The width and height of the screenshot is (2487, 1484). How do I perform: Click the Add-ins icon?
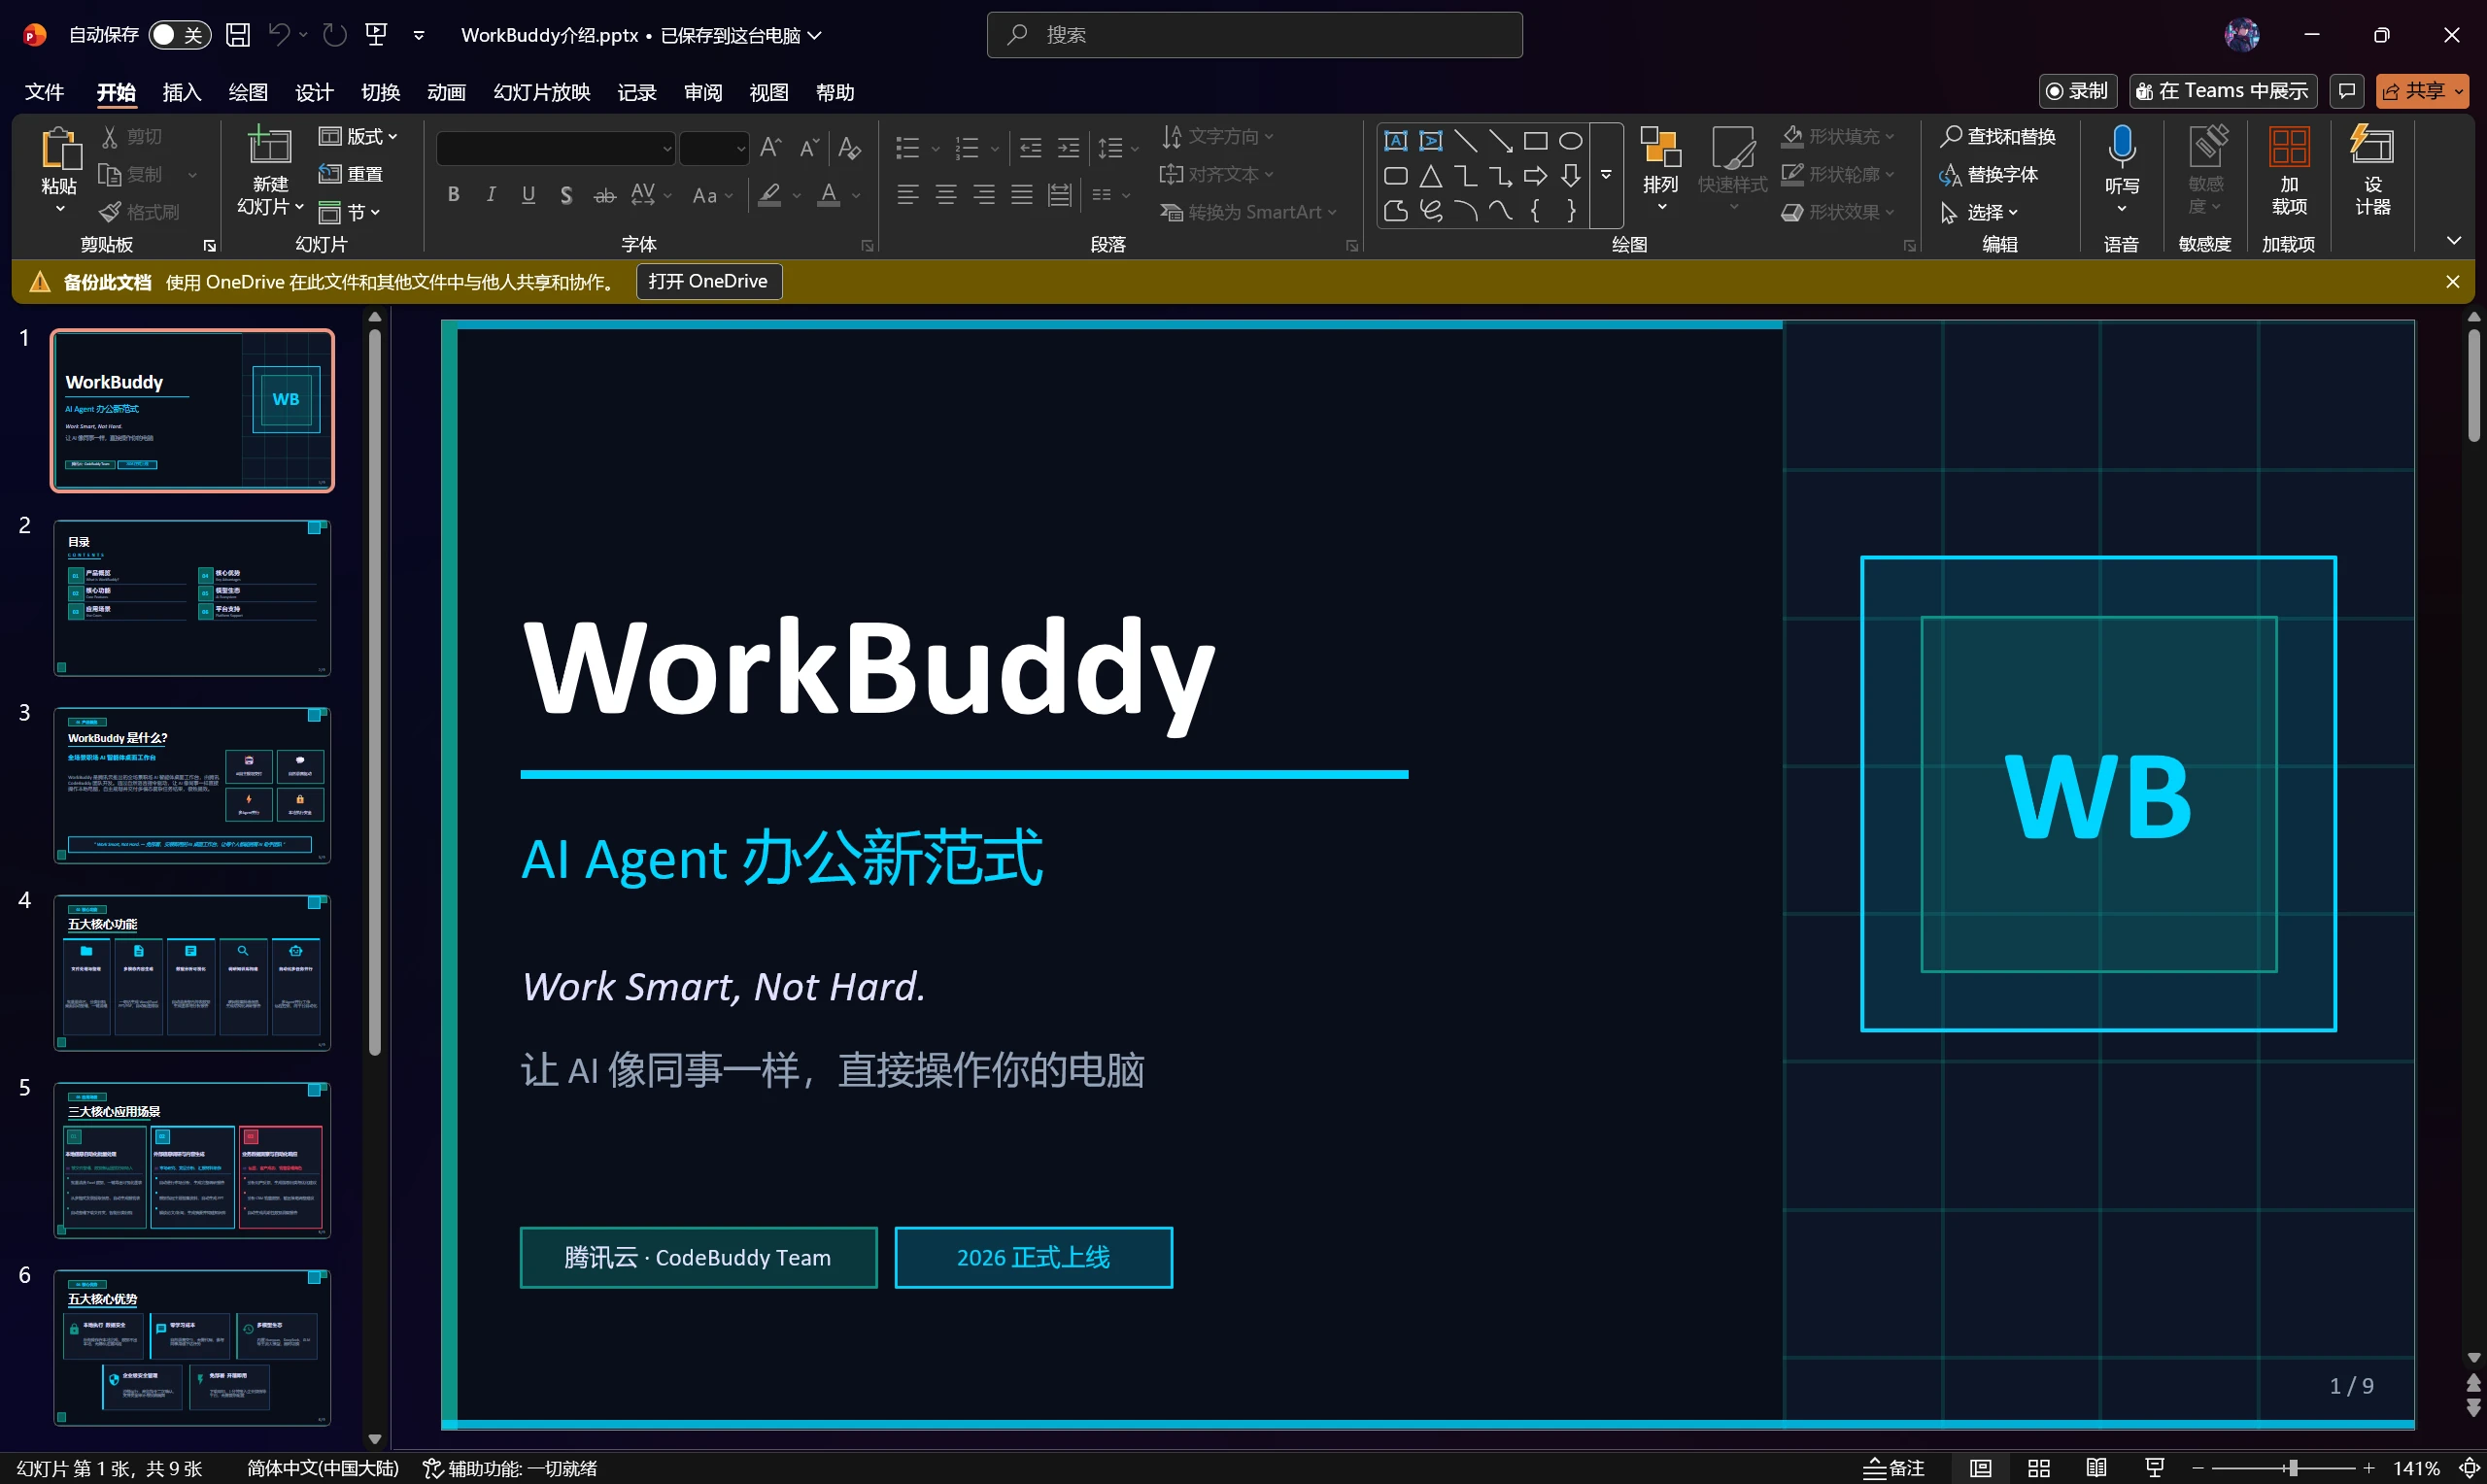tap(2288, 147)
